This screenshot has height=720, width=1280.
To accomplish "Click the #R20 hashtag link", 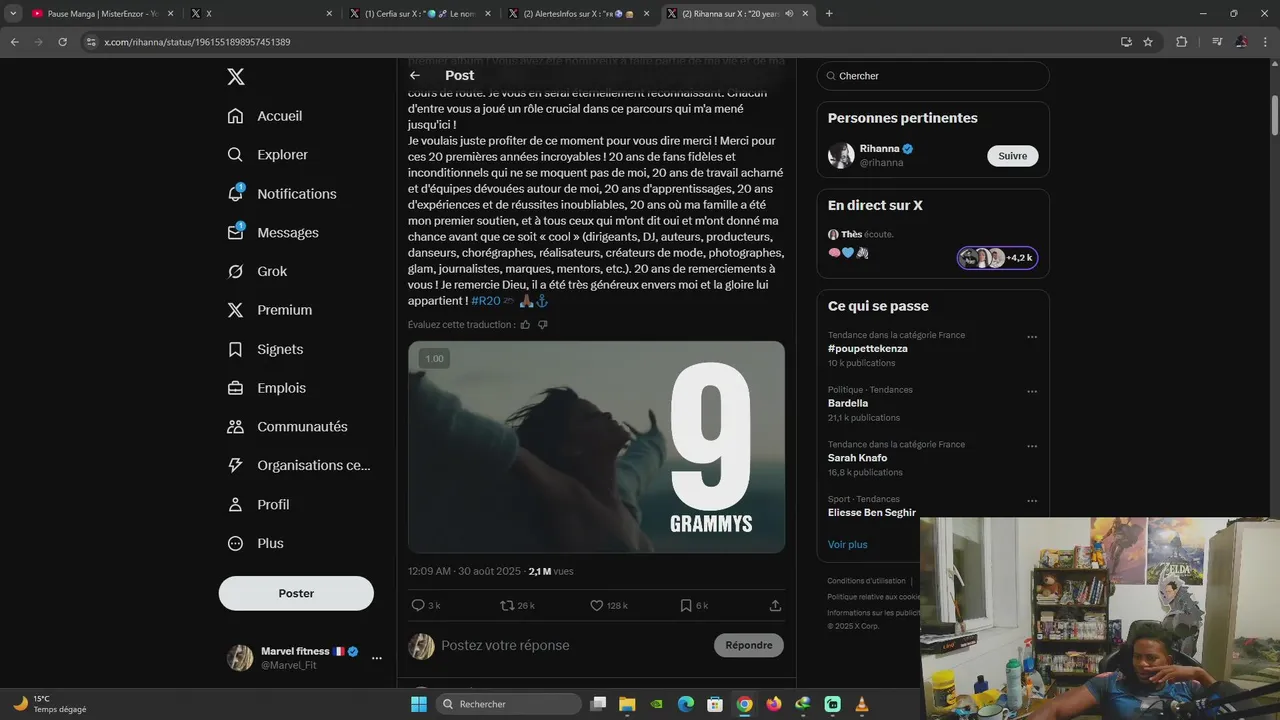I will click(x=486, y=301).
